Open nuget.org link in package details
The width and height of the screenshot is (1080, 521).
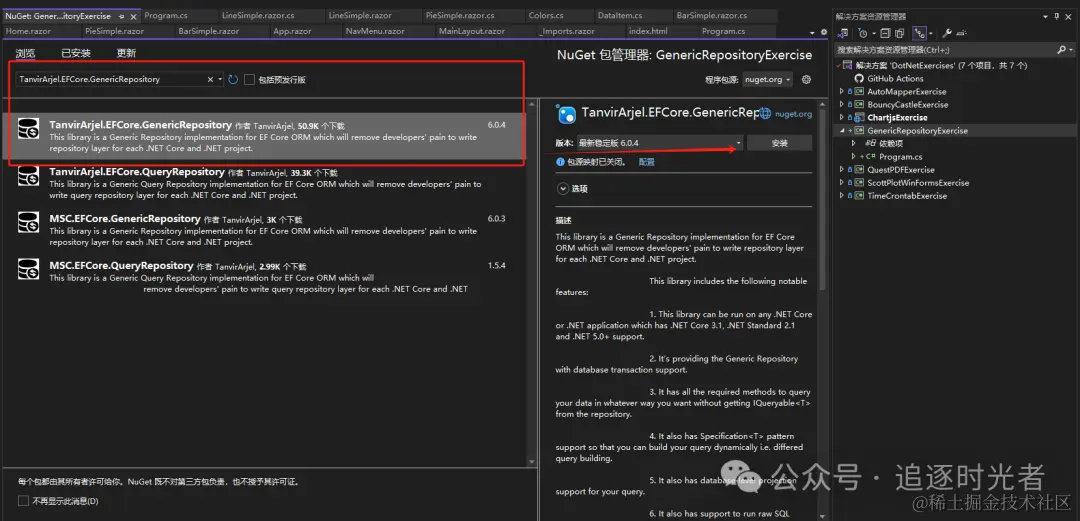pyautogui.click(x=793, y=114)
